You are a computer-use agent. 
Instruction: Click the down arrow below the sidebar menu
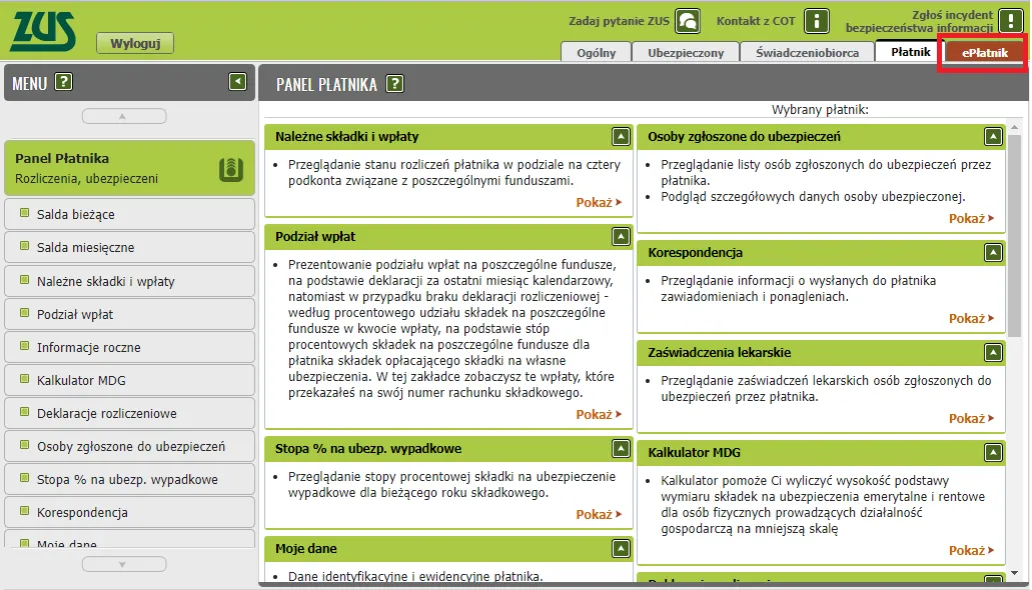coord(123,564)
